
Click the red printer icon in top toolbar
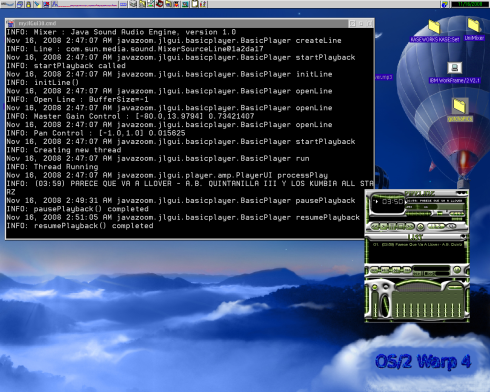159,4
